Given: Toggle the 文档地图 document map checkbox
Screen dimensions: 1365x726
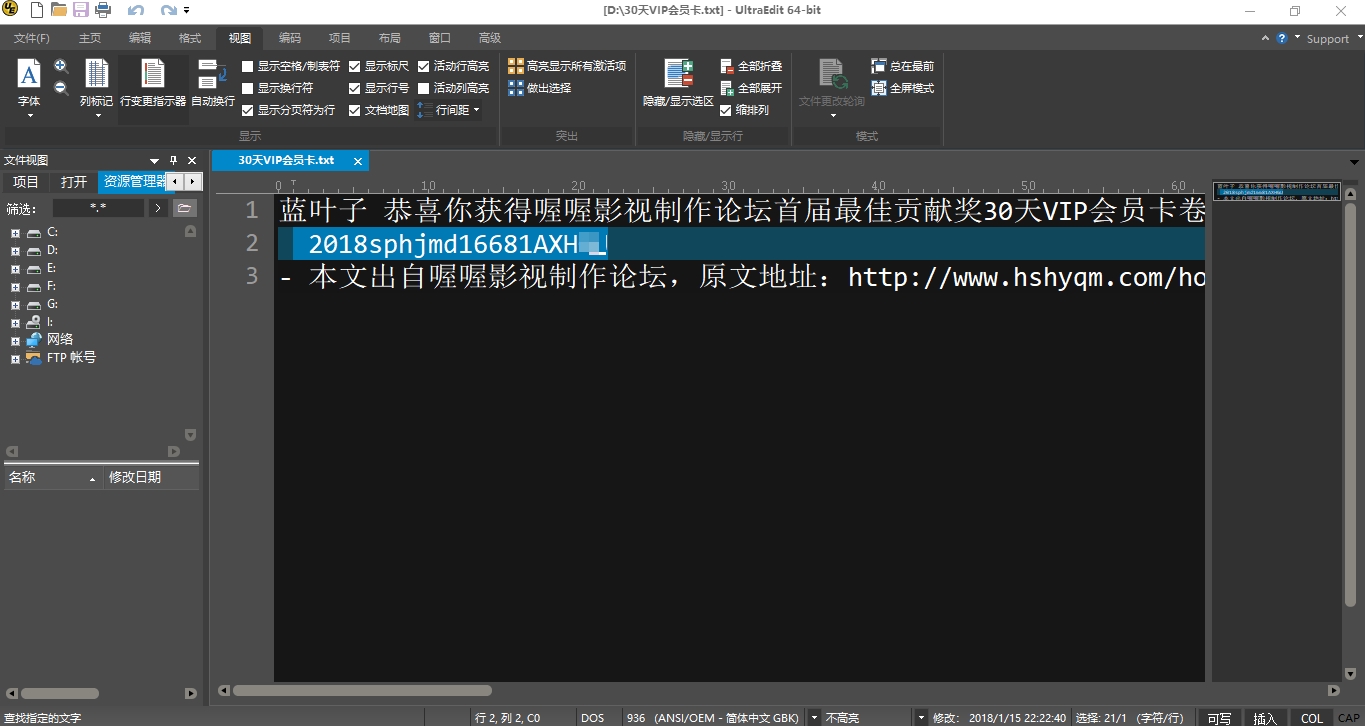Looking at the screenshot, I should pyautogui.click(x=355, y=110).
